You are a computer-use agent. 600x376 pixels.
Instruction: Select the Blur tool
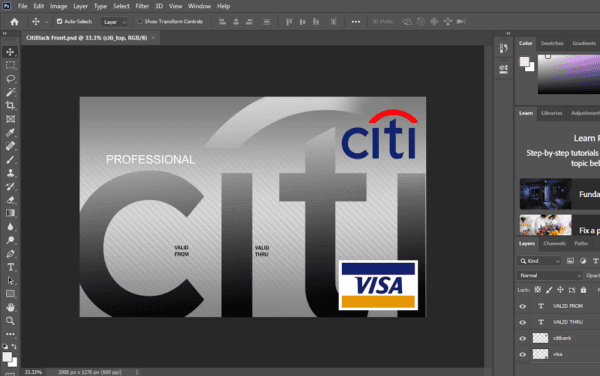click(10, 227)
